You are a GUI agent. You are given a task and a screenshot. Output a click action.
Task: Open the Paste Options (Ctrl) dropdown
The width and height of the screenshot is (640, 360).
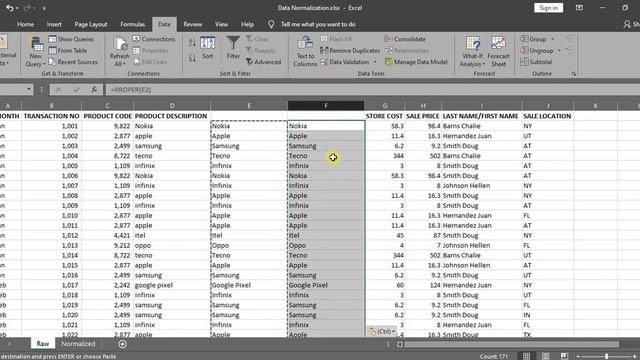(382, 331)
